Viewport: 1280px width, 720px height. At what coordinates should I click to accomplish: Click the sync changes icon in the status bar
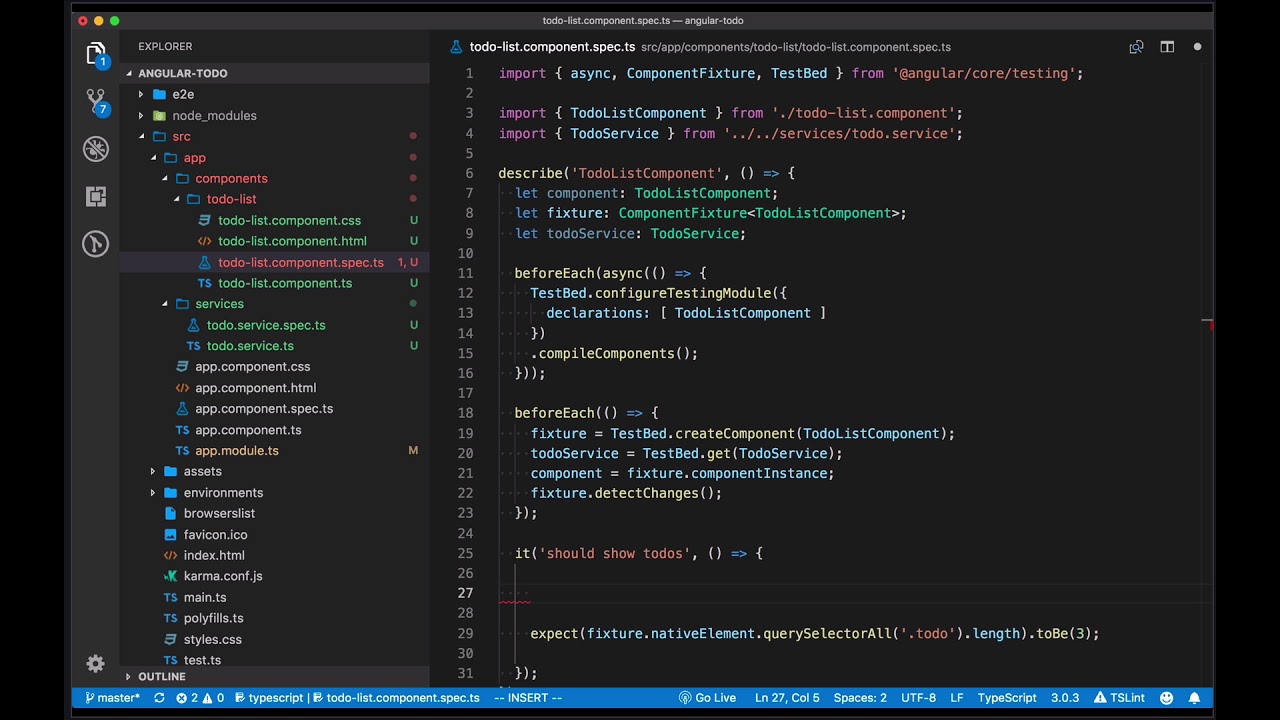point(159,698)
